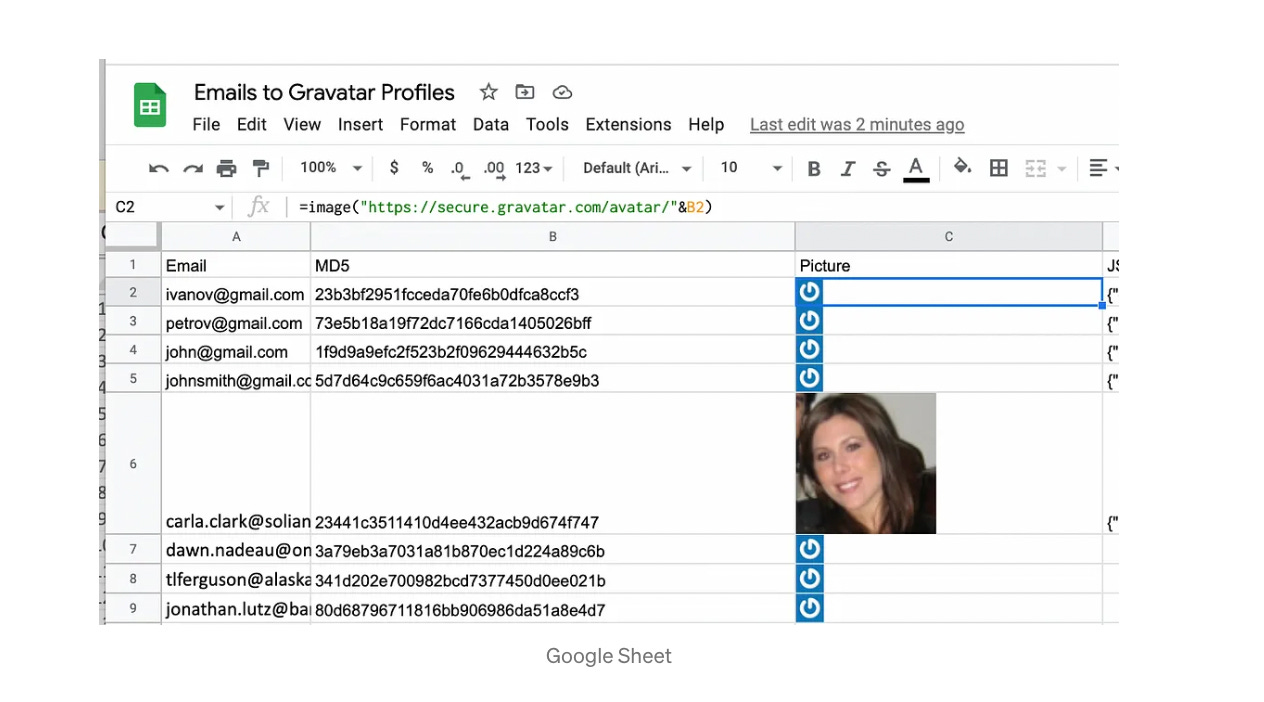
Task: Click the woman's Gravatar photo in row 6
Action: 866,463
